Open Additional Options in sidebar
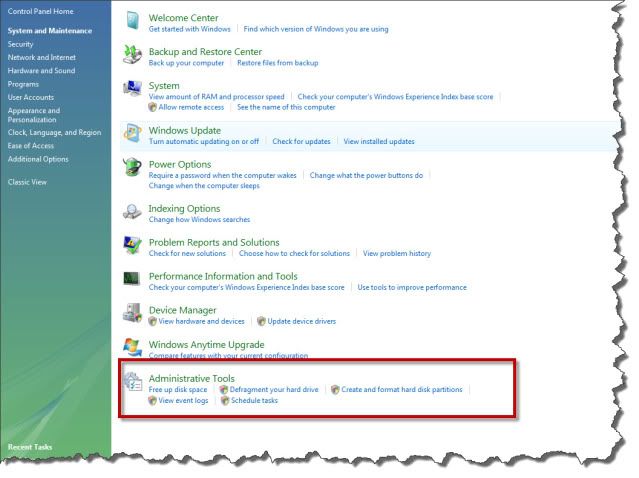This screenshot has width=639, height=478. pyautogui.click(x=38, y=159)
